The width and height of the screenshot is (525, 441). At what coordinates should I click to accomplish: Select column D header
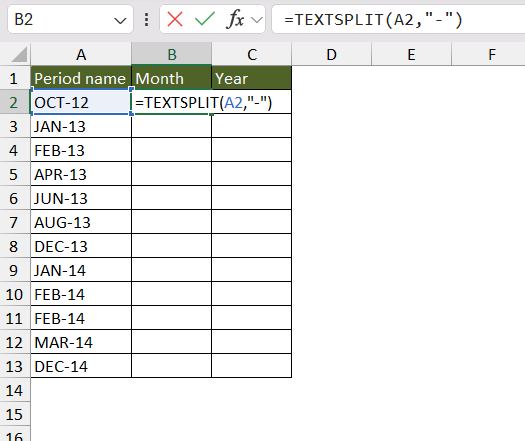tap(331, 54)
